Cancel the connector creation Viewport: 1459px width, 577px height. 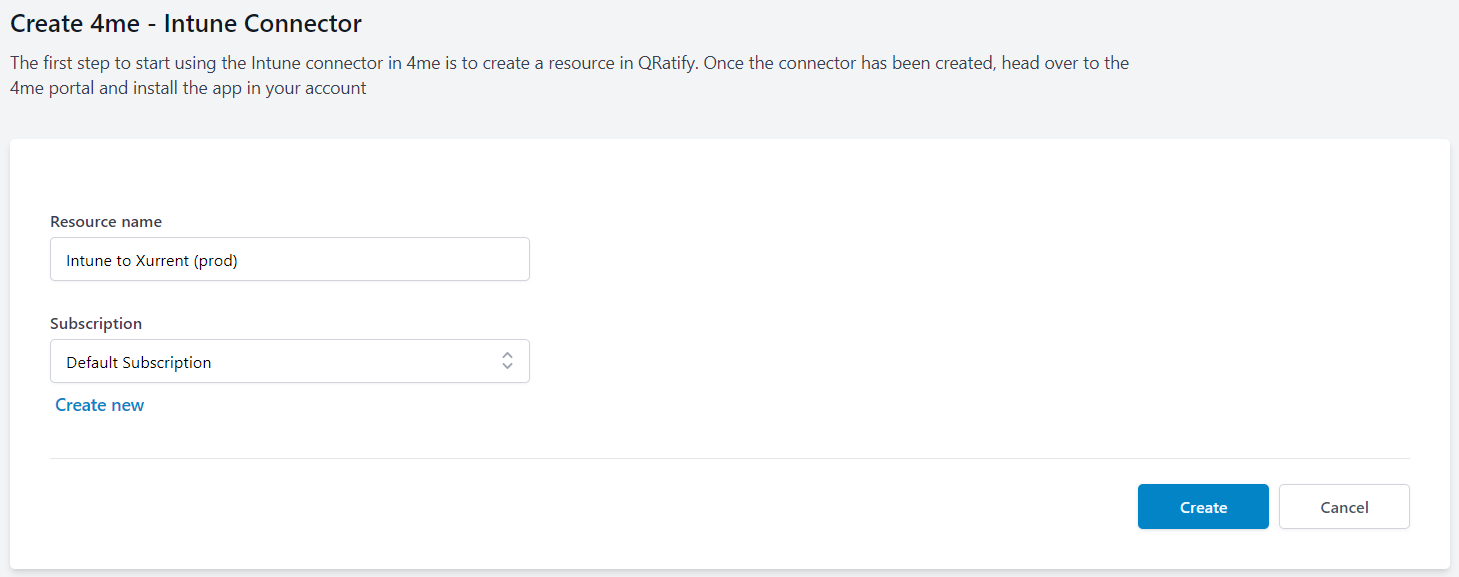1343,507
